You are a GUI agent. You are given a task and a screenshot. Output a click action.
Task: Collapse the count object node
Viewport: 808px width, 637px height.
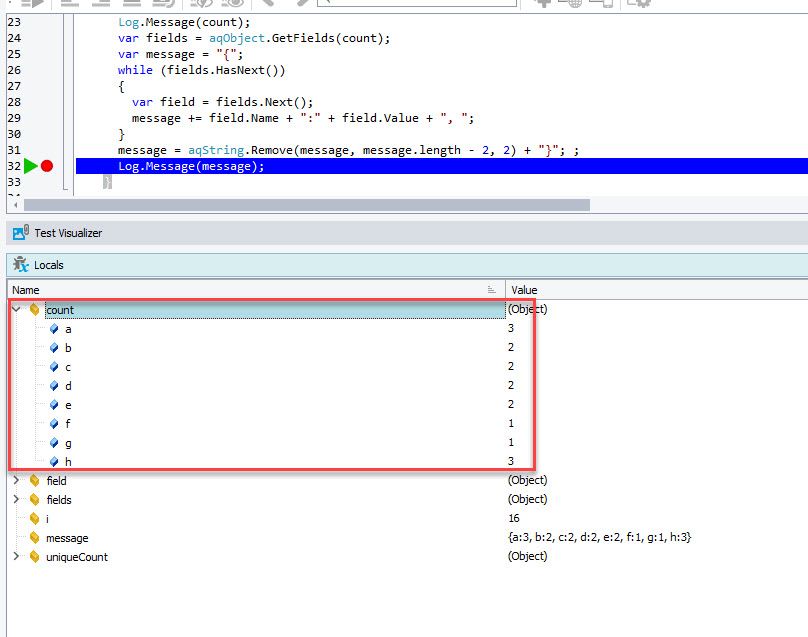tap(16, 310)
